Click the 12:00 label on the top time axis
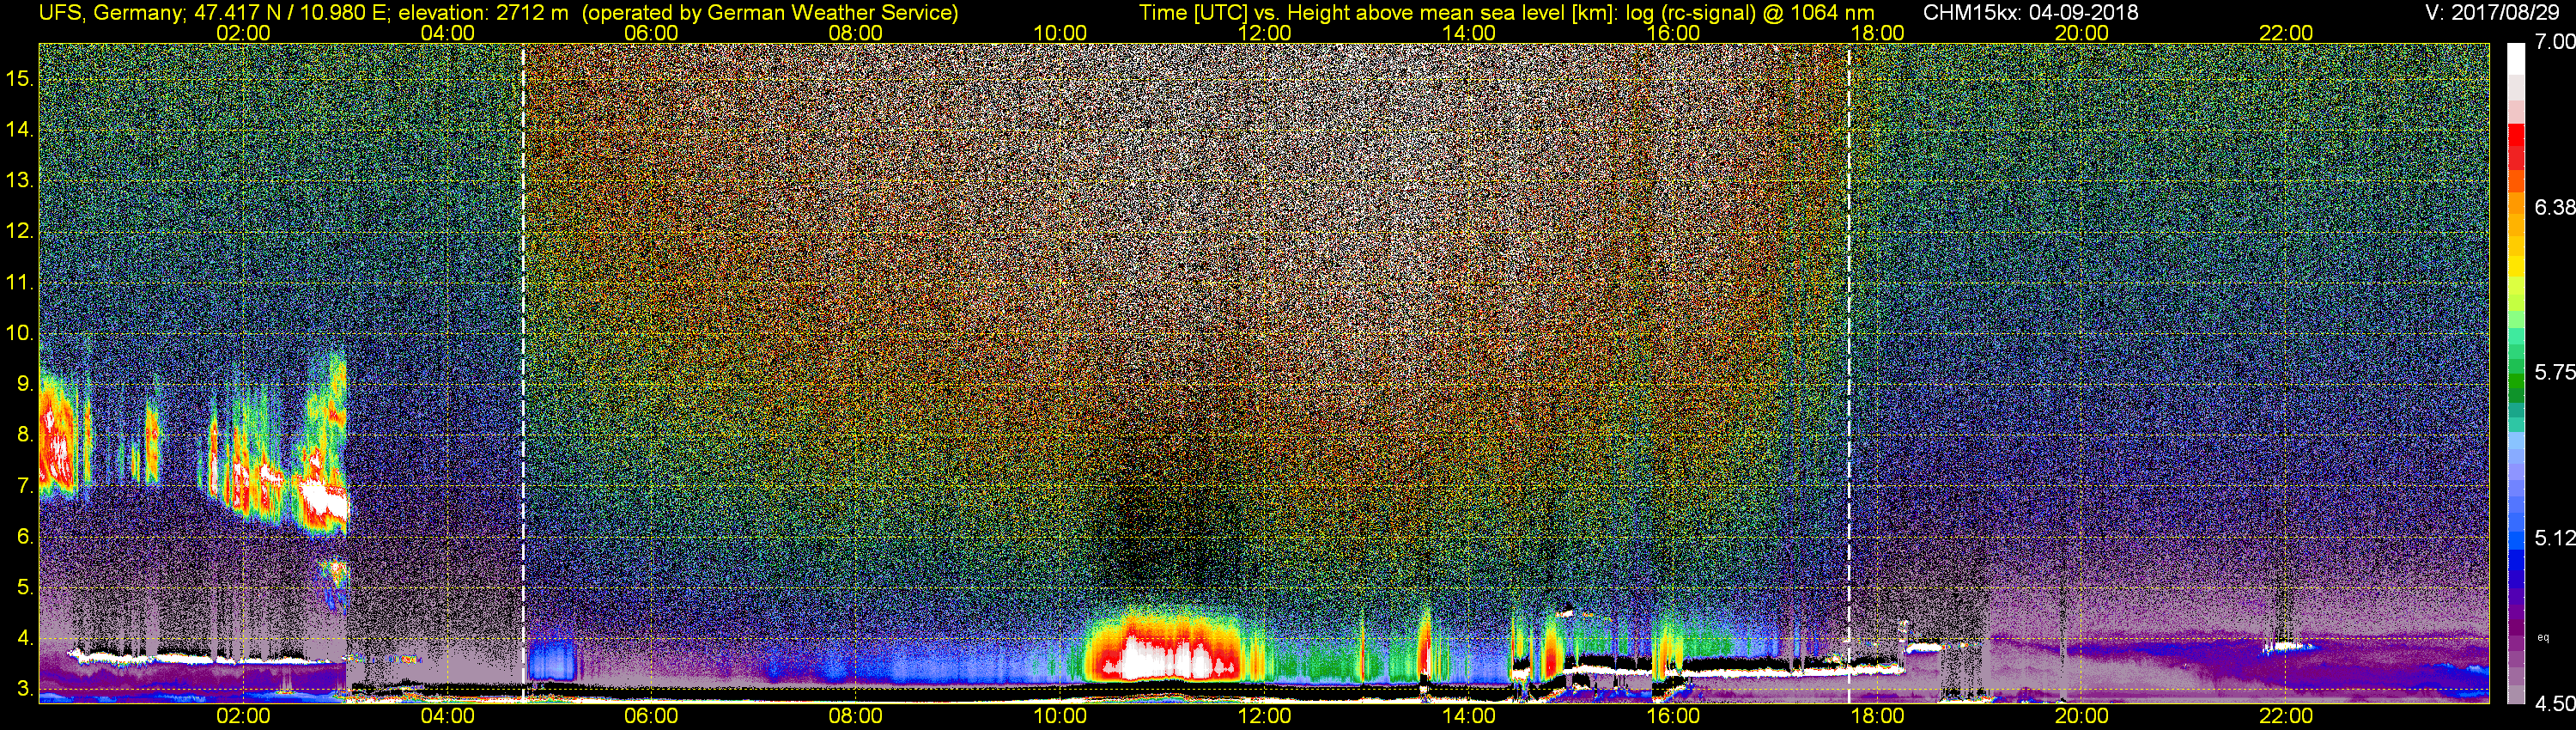This screenshot has width=2576, height=730. tap(1264, 33)
